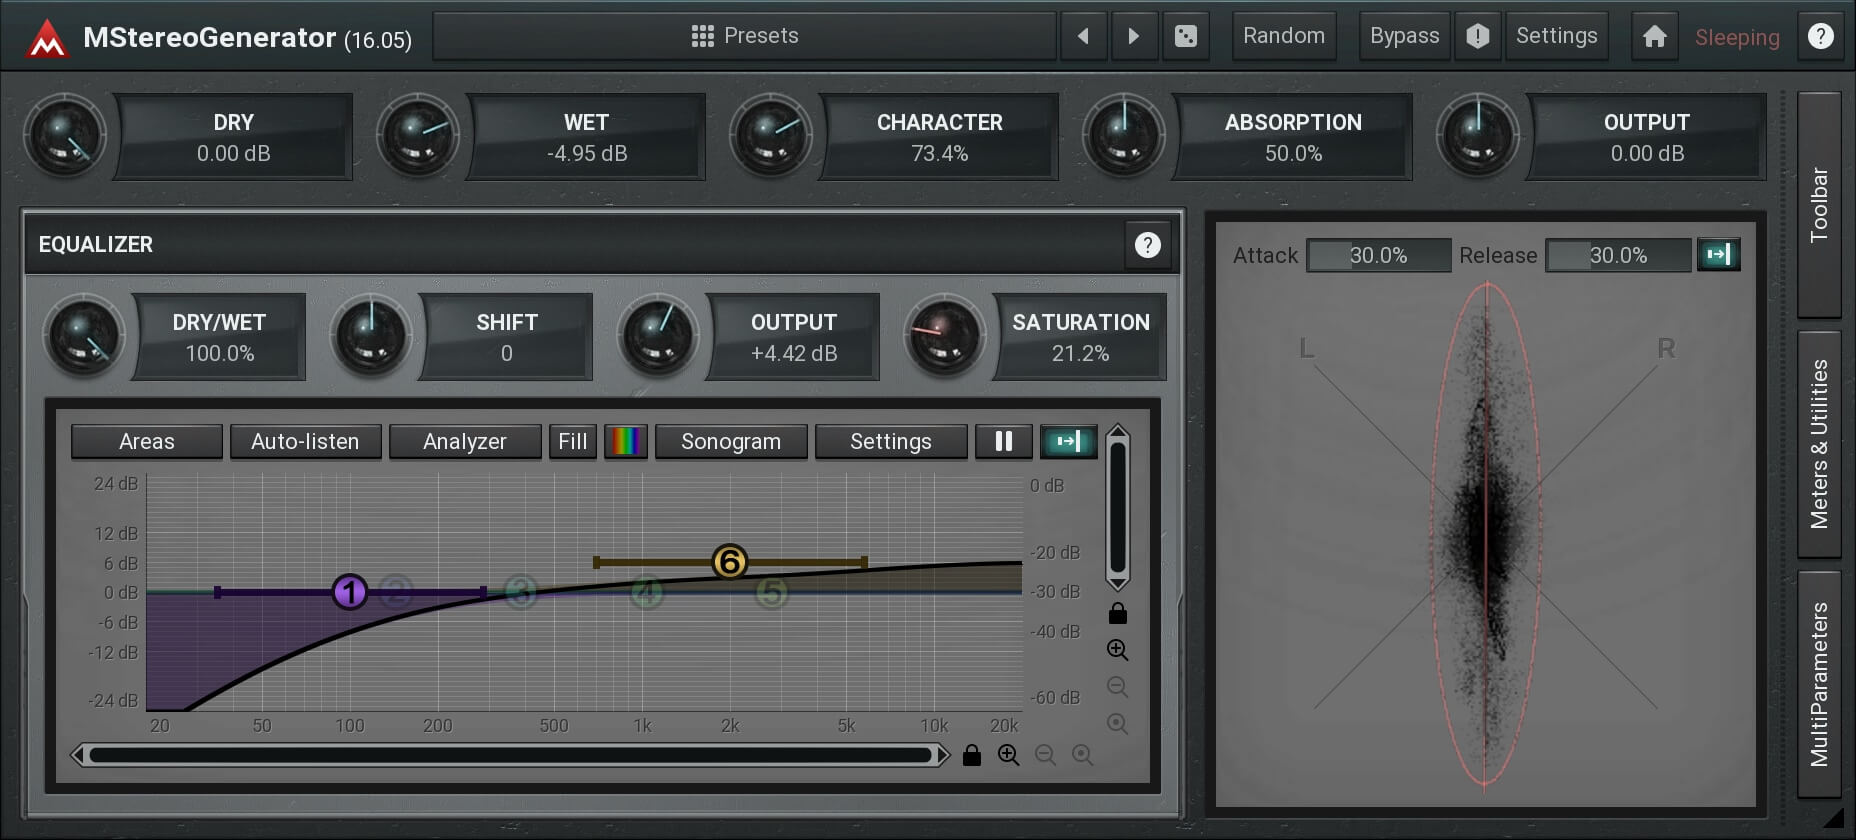The height and width of the screenshot is (840, 1856).
Task: Click the Attack 30.0% slider field
Action: [x=1378, y=255]
